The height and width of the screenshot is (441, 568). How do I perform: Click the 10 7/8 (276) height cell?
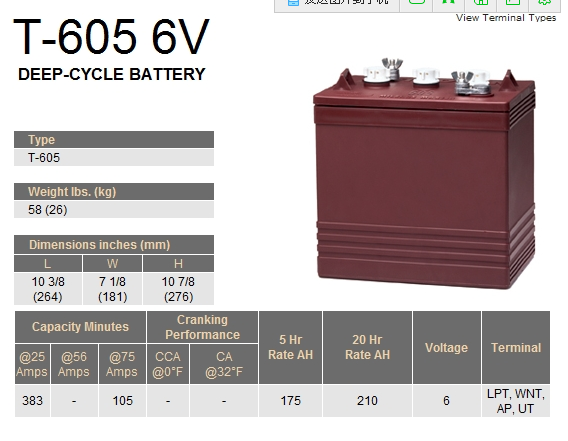tap(178, 289)
